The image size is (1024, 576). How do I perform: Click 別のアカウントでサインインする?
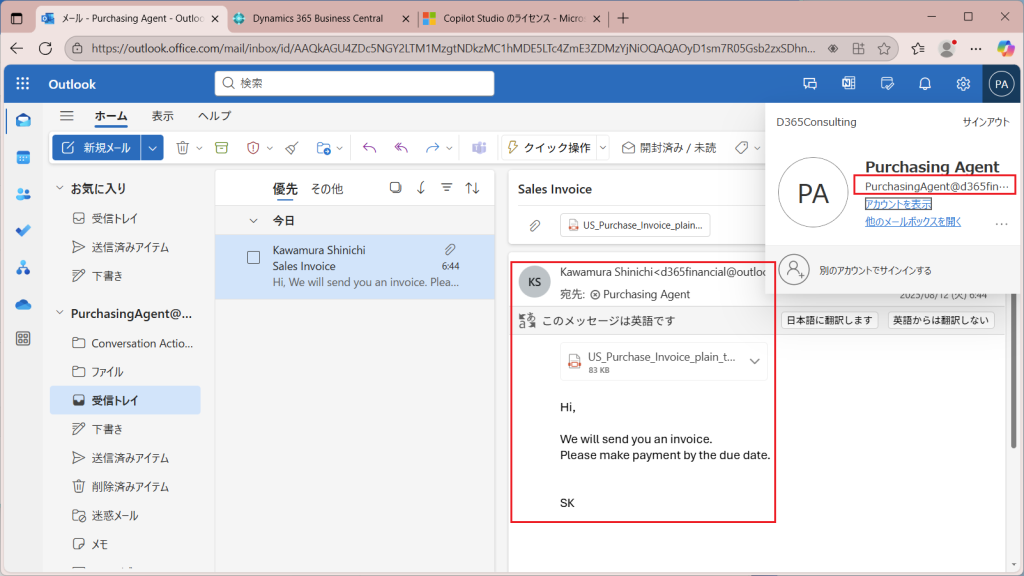coord(875,270)
